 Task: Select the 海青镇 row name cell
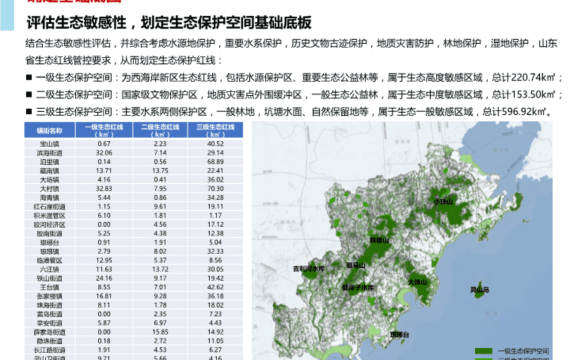(x=50, y=197)
